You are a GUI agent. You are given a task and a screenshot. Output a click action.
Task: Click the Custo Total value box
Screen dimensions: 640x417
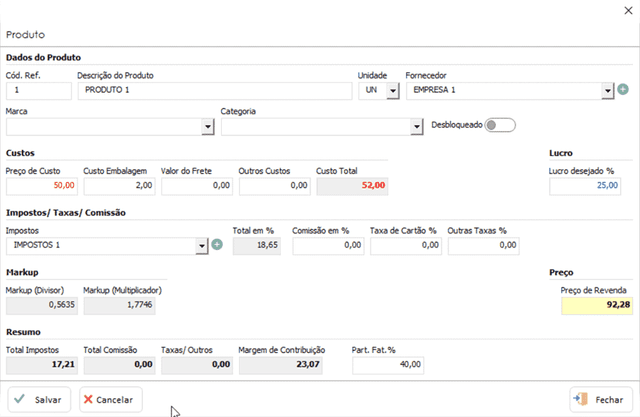[352, 186]
